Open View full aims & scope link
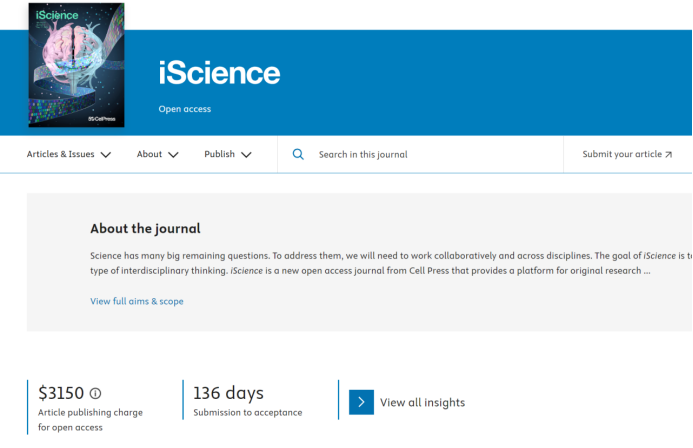The image size is (693, 448). click(x=137, y=301)
